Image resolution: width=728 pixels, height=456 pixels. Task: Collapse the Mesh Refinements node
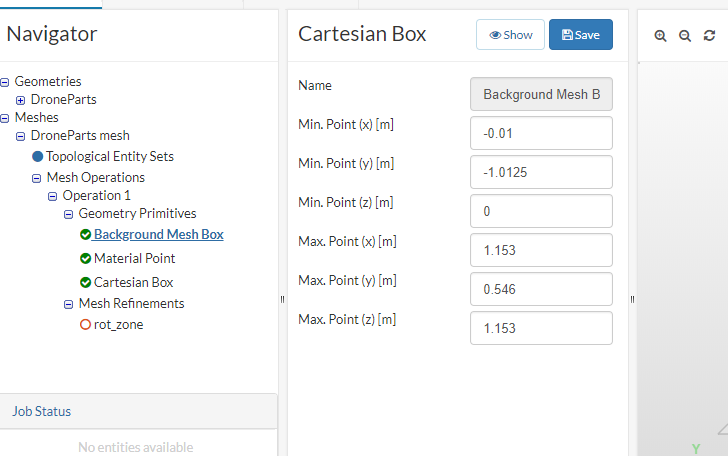pyautogui.click(x=69, y=304)
